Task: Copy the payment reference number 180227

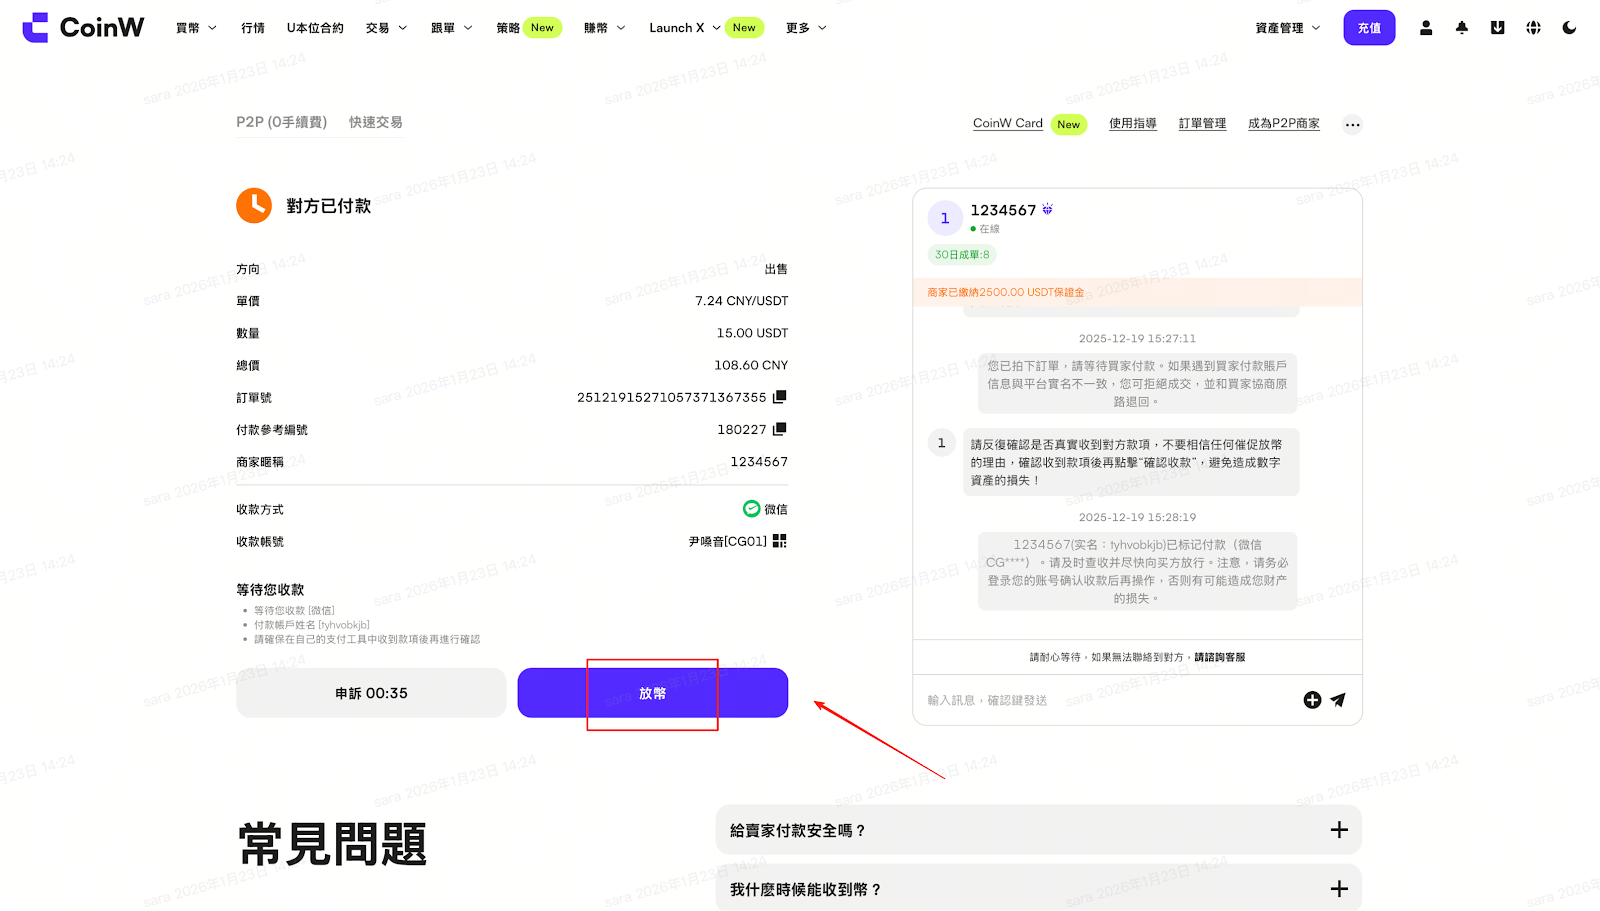Action: point(780,429)
